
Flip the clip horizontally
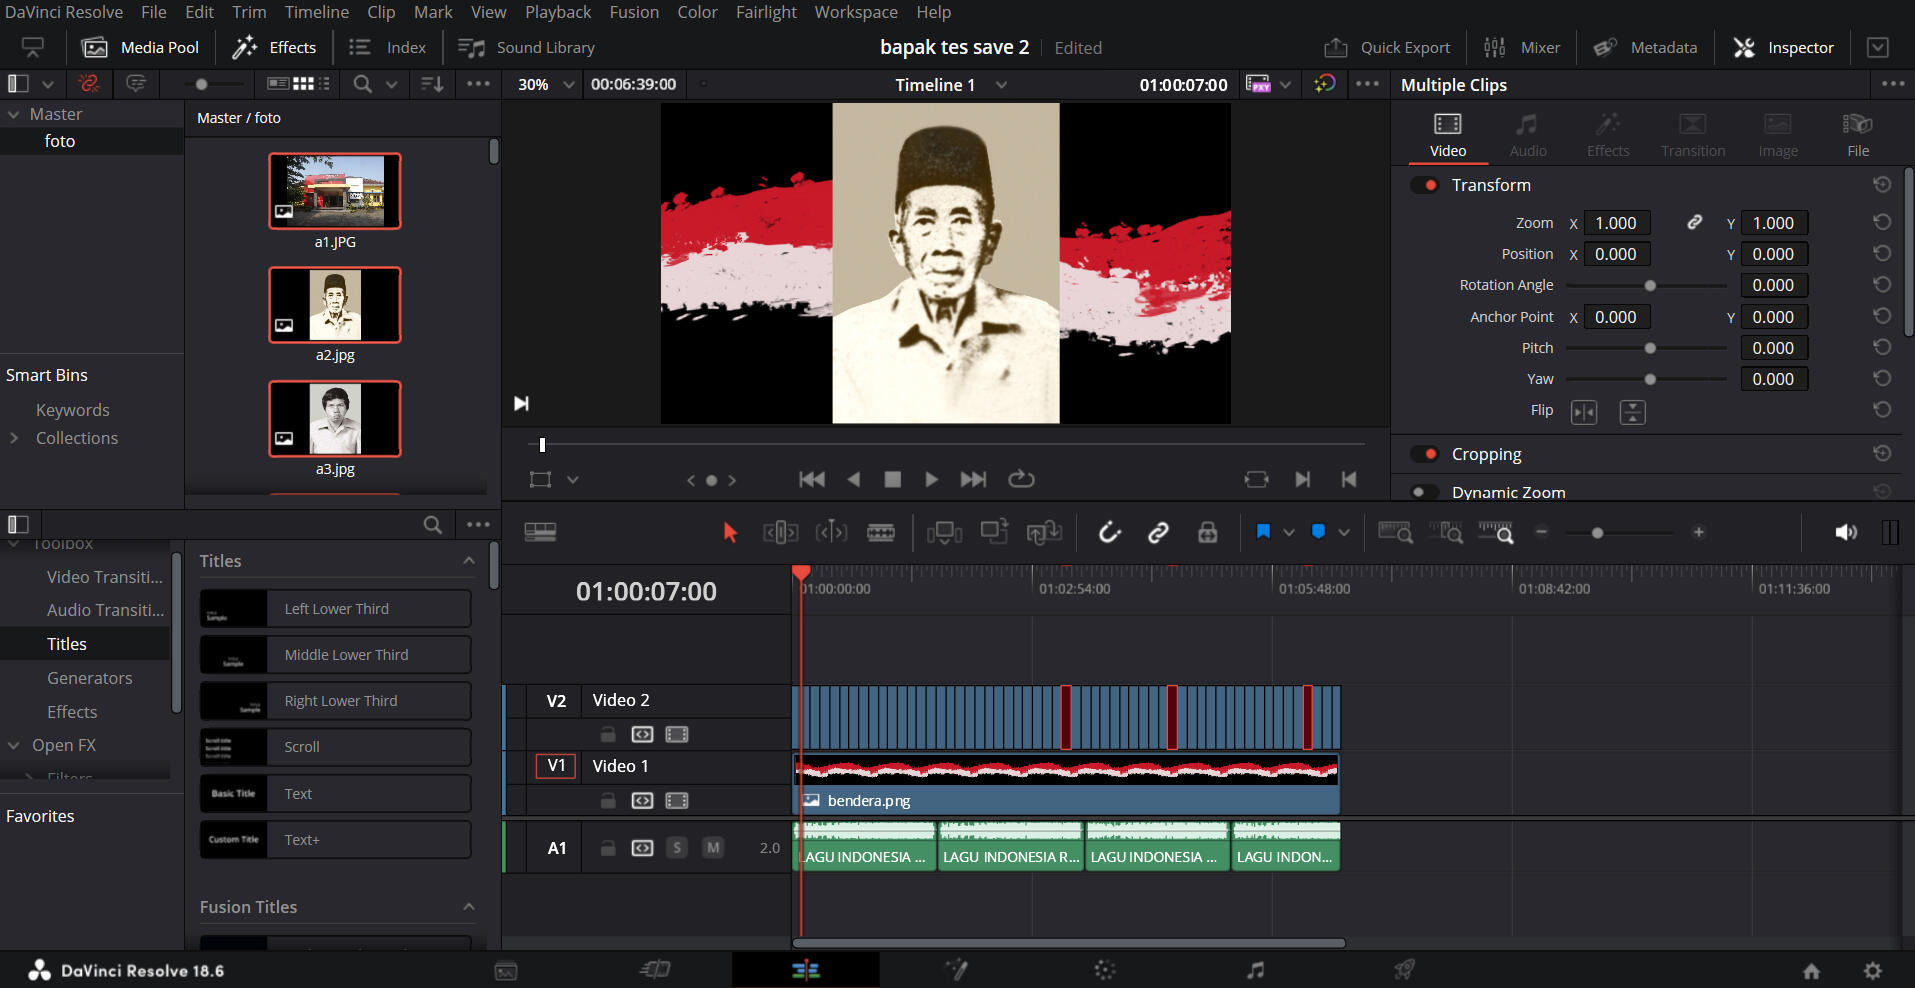click(1584, 412)
